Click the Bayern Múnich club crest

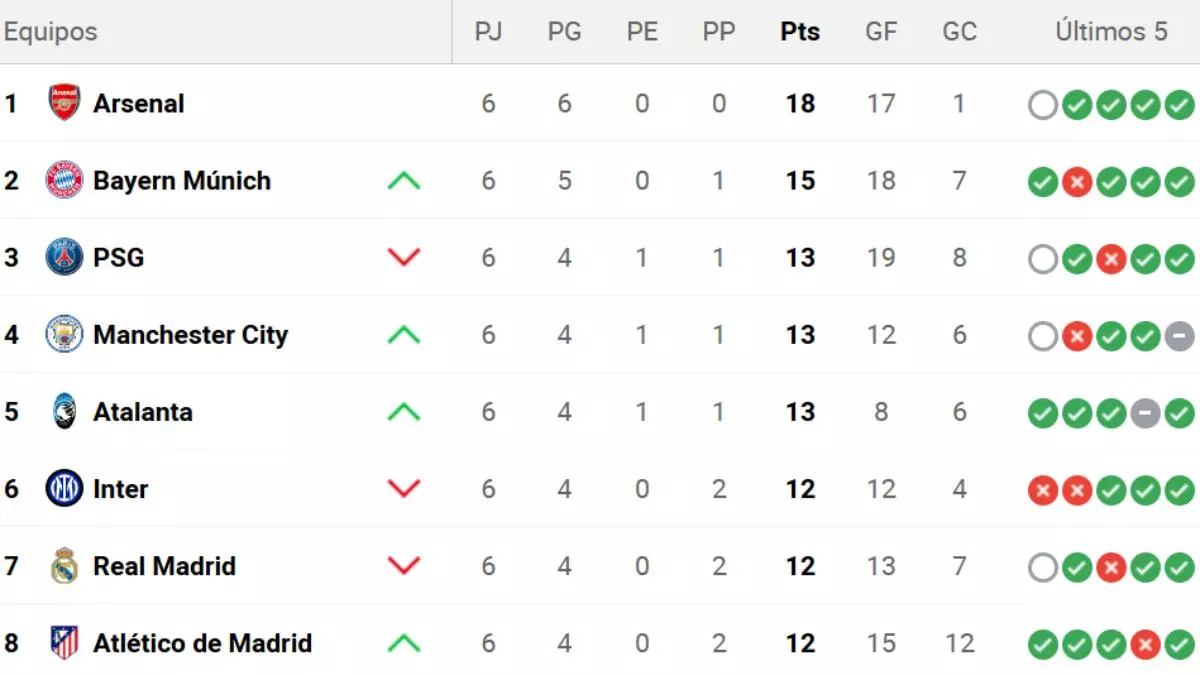point(64,180)
